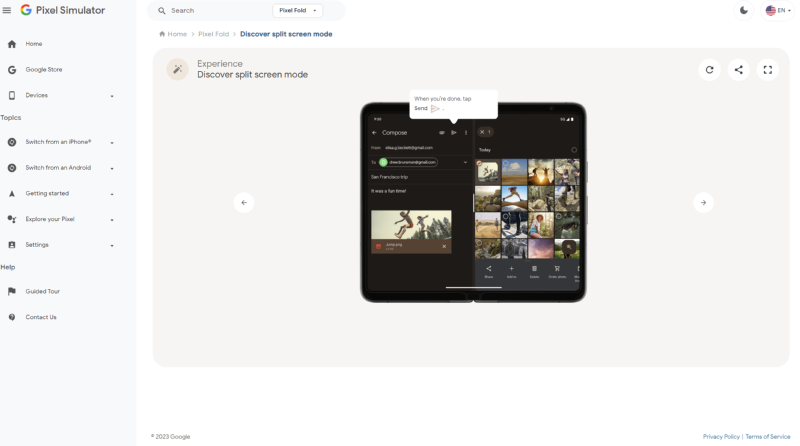This screenshot has height=446, width=800.
Task: Tap the back arrow beside Compose
Action: click(x=374, y=132)
